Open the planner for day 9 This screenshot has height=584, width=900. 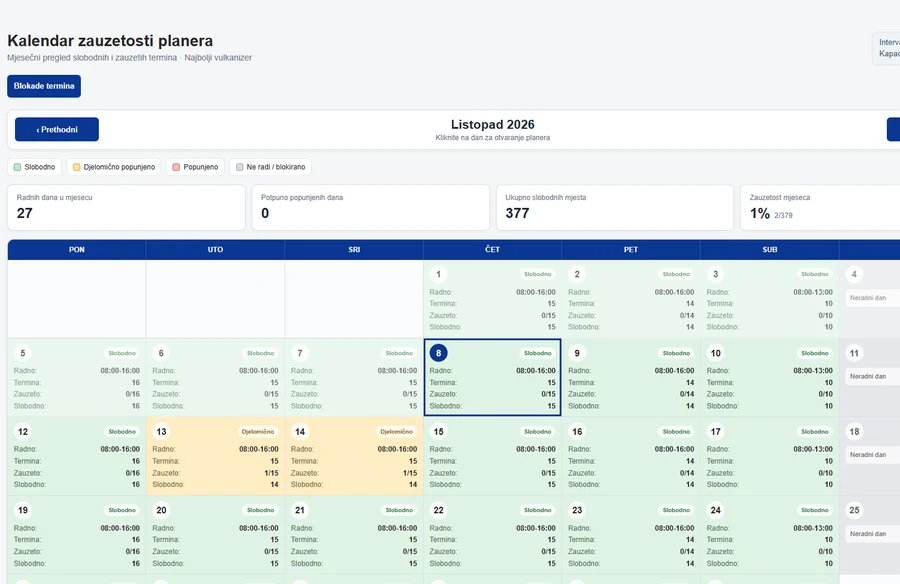coord(631,377)
